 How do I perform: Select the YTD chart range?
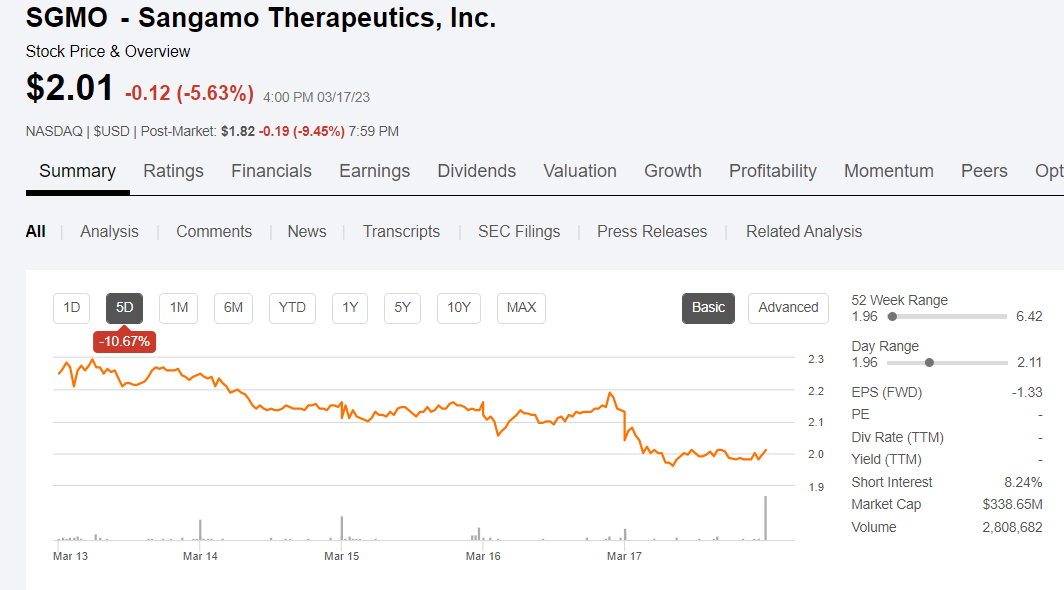[x=292, y=308]
